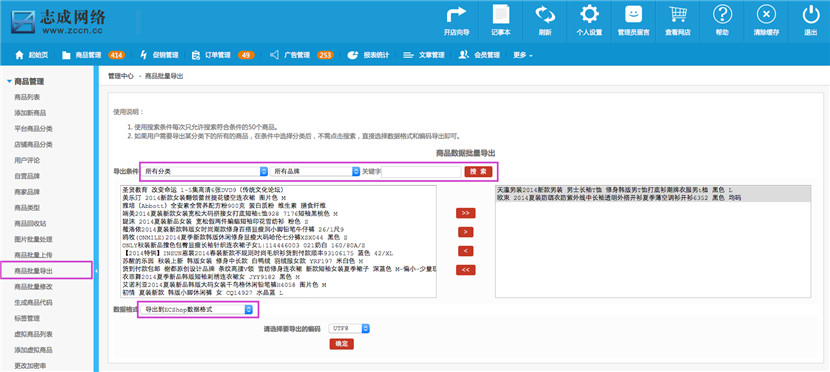Open 添加新商品 in sidebar

coord(30,113)
